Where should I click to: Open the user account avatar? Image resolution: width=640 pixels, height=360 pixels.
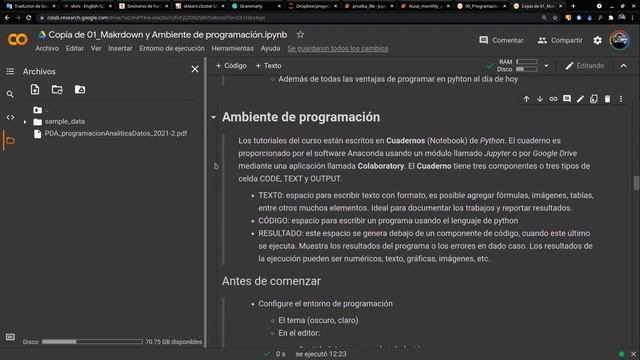[x=619, y=40]
